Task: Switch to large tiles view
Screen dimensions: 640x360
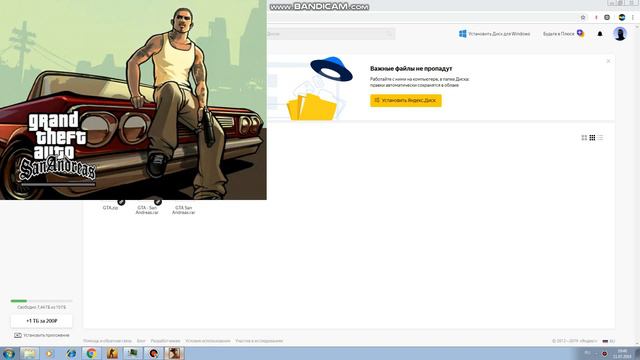Action: (x=584, y=138)
